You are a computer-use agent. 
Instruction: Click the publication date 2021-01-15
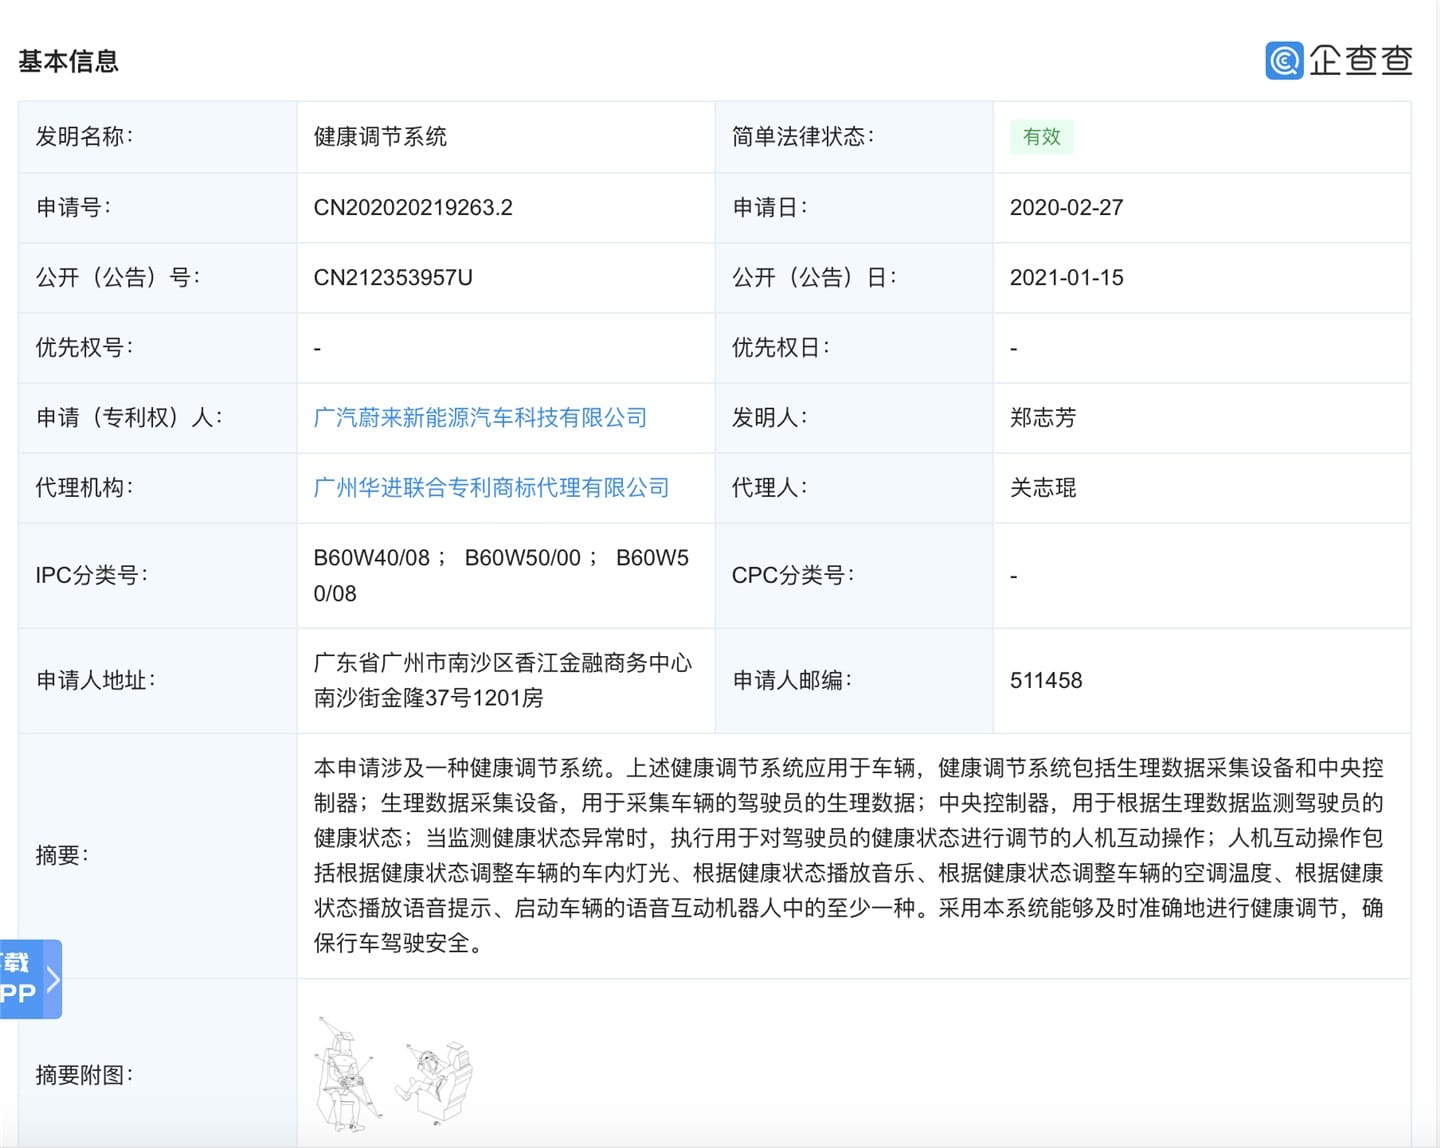tap(1066, 278)
